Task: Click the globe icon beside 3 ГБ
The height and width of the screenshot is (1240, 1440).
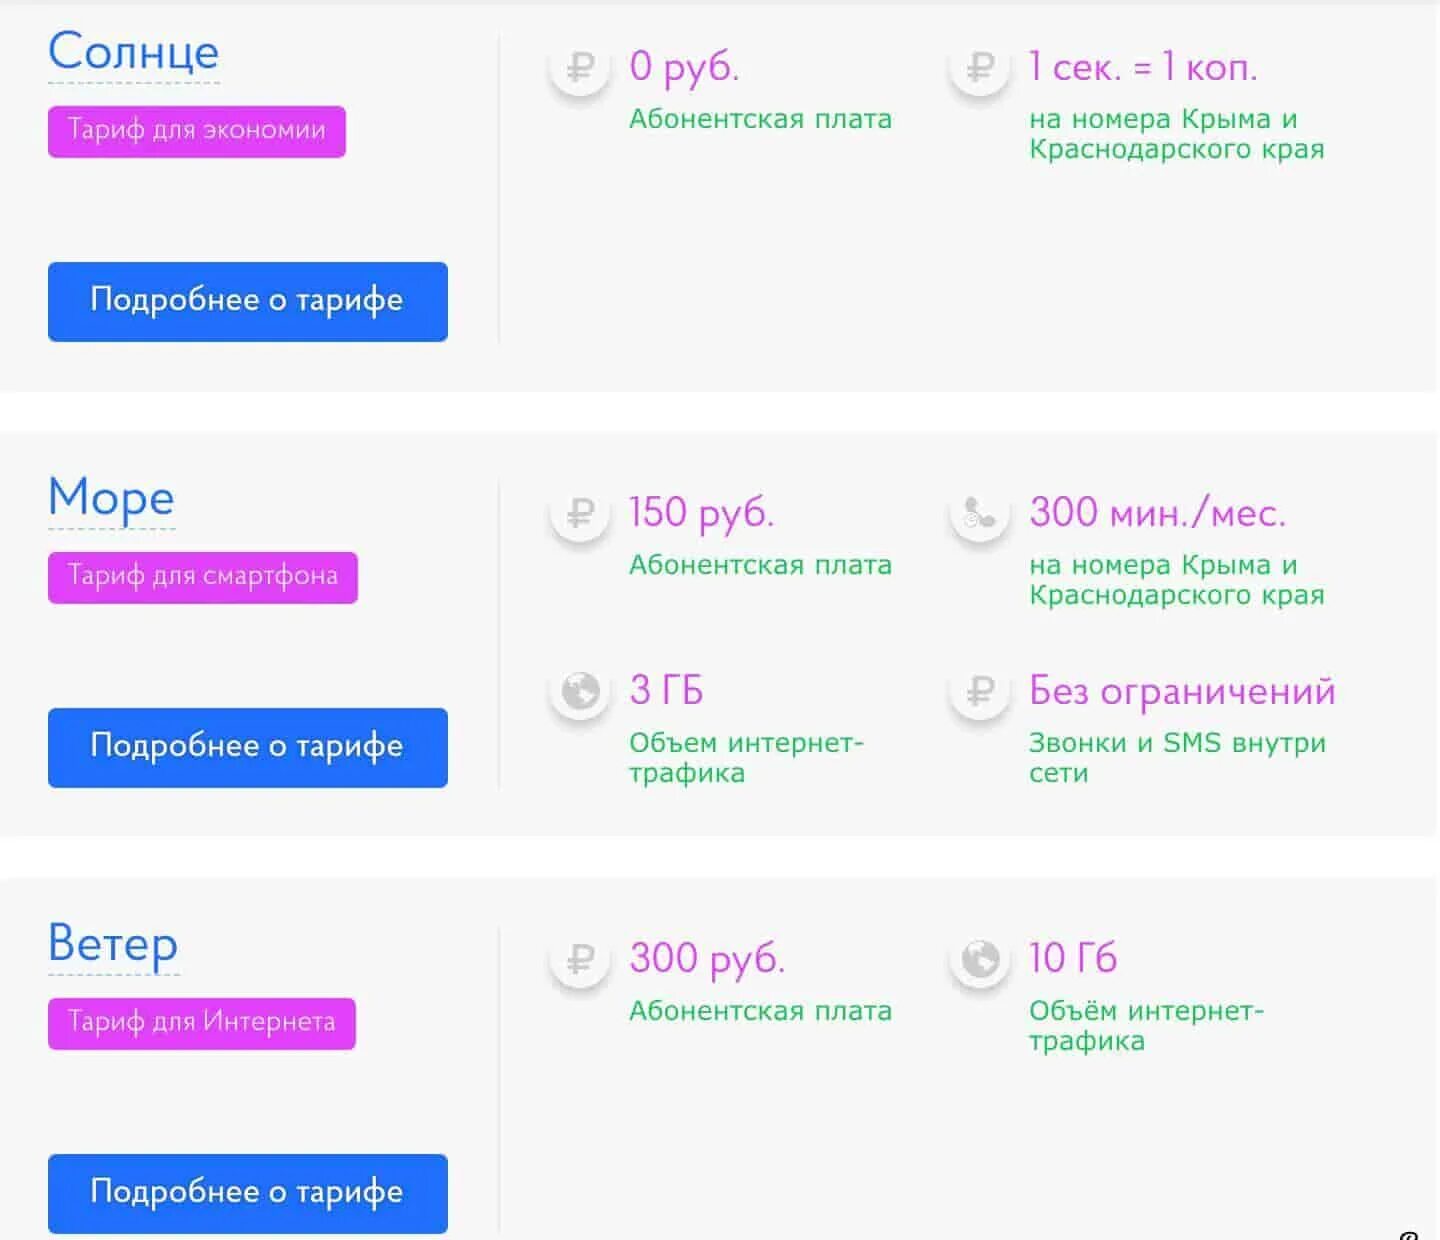Action: click(580, 691)
